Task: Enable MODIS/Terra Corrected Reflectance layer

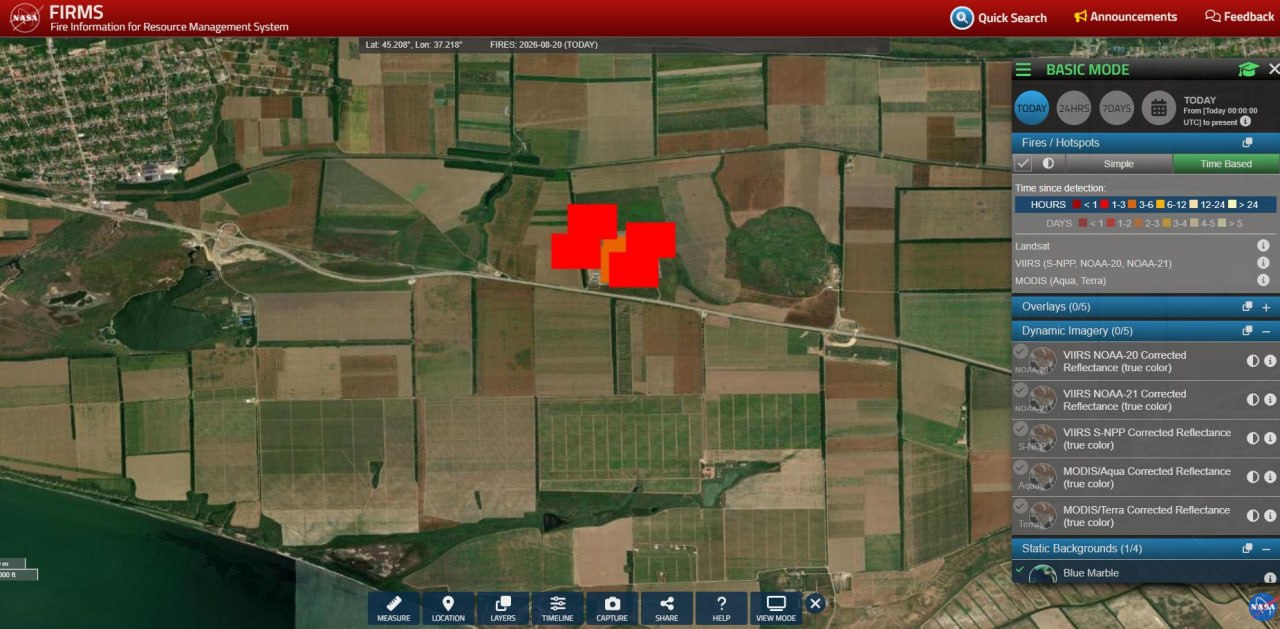Action: 1020,506
